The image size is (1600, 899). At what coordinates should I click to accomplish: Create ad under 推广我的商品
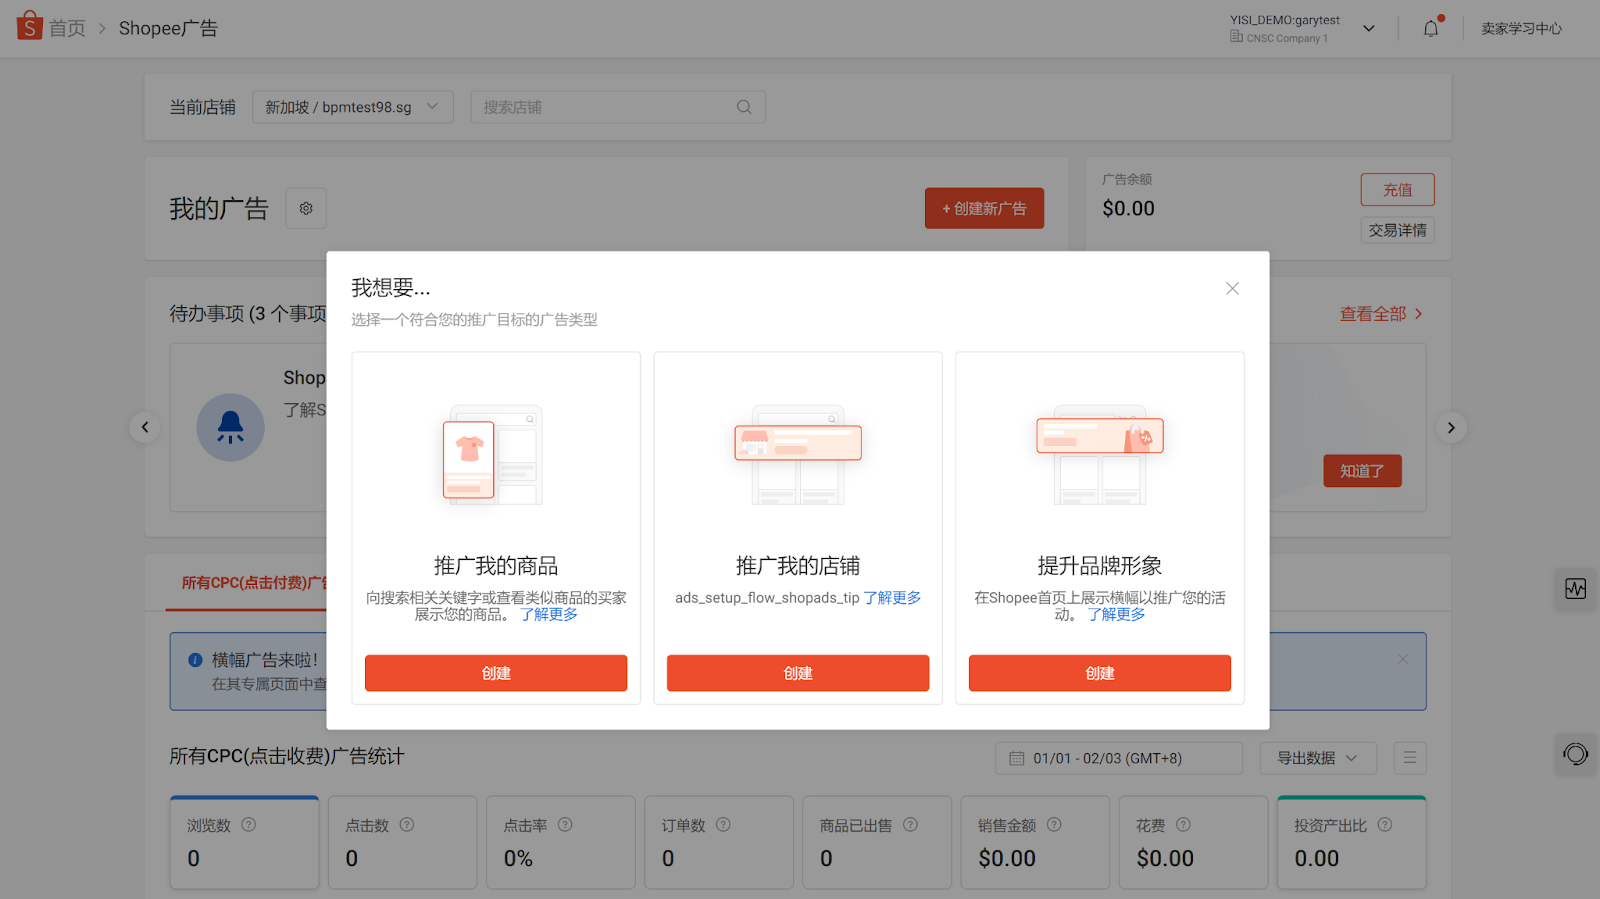pos(496,673)
